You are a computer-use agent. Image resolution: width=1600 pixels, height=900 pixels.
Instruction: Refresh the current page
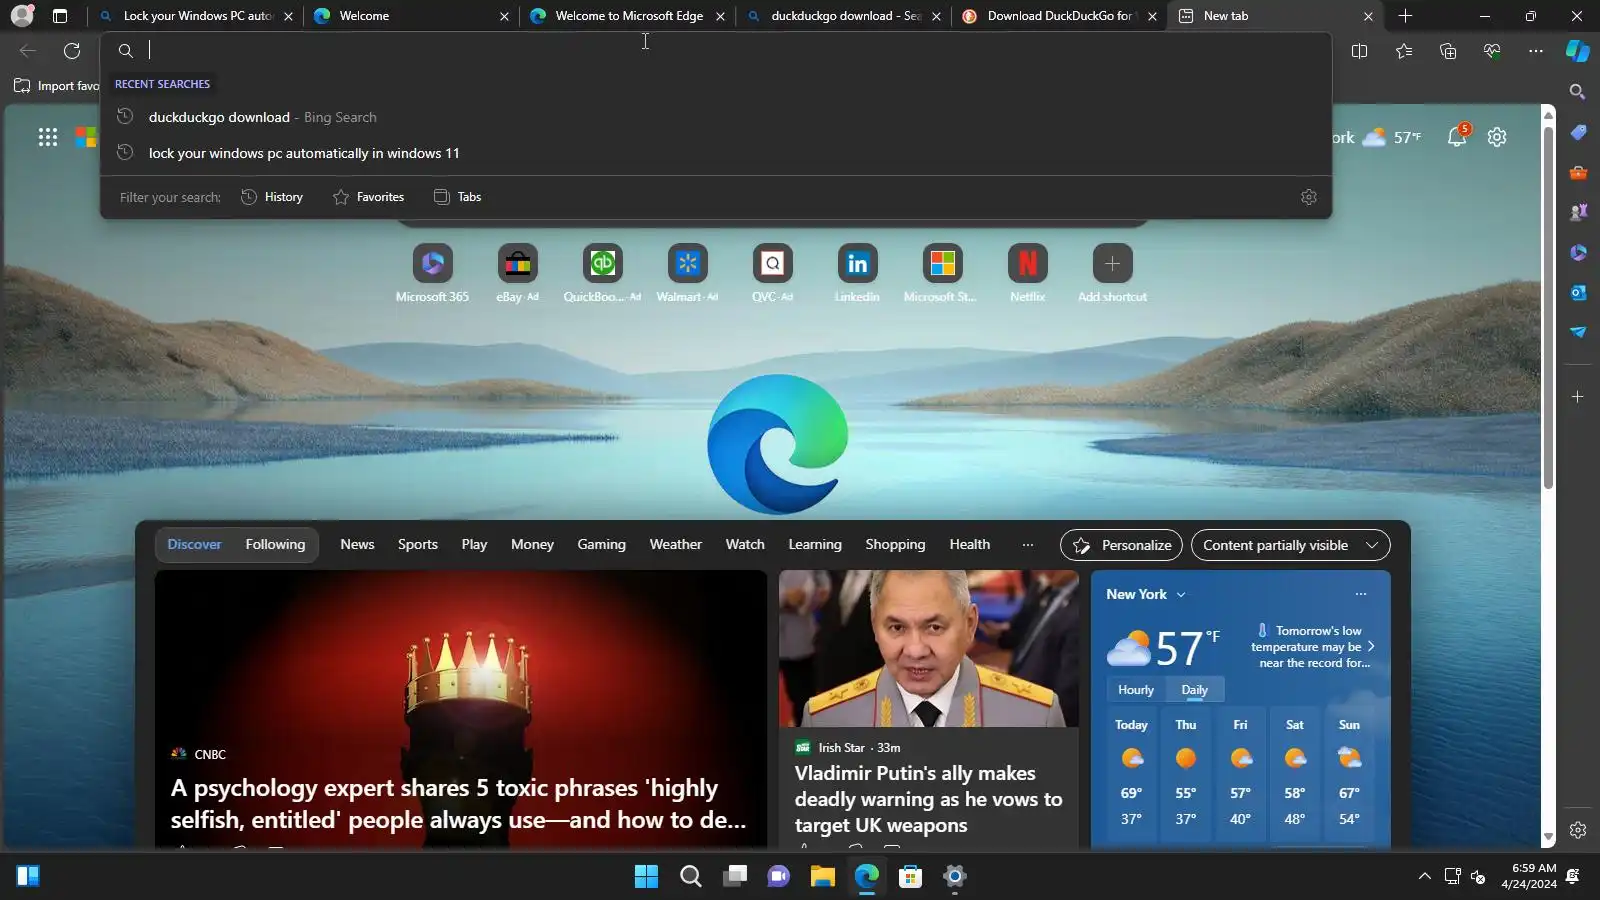(x=72, y=51)
